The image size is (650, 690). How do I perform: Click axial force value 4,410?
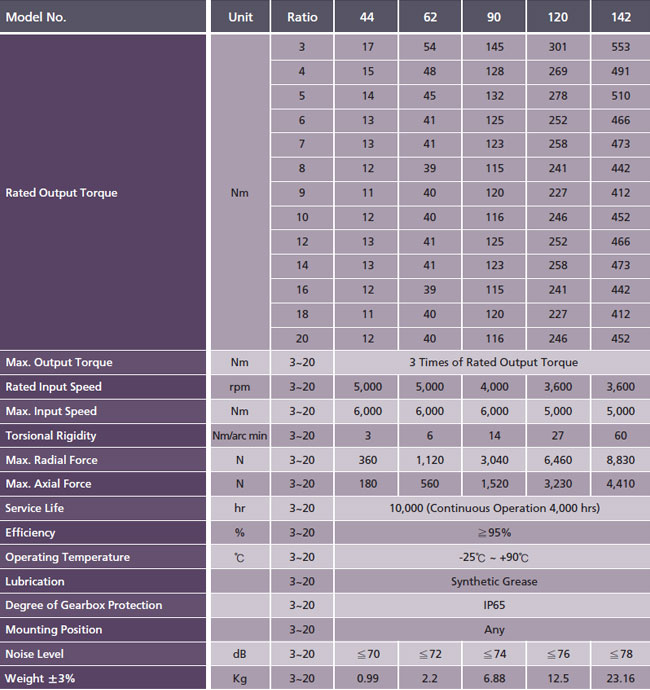pos(621,484)
